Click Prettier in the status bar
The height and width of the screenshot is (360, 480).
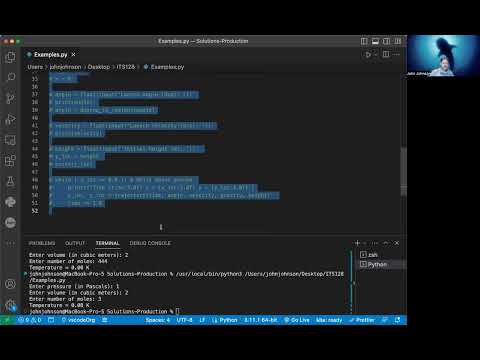pos(362,320)
